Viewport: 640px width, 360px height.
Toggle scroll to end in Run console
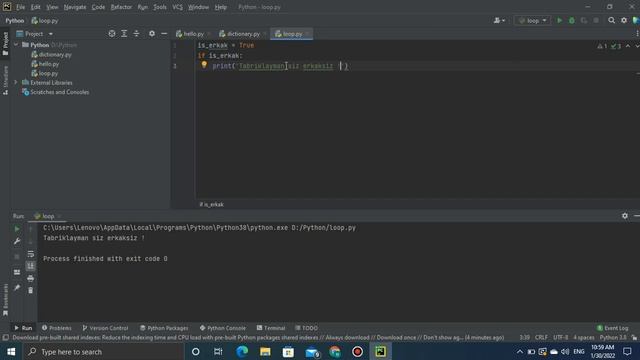click(x=31, y=266)
